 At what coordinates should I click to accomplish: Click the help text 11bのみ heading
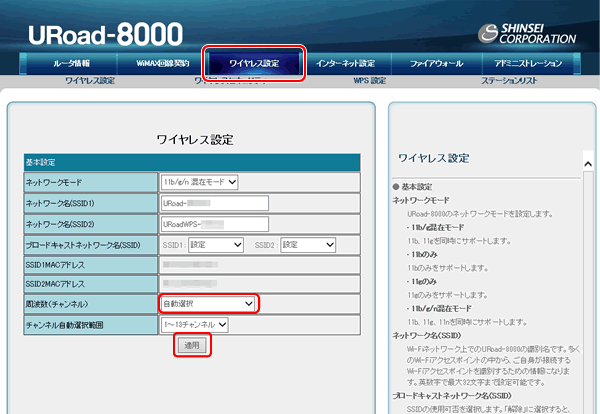424,254
